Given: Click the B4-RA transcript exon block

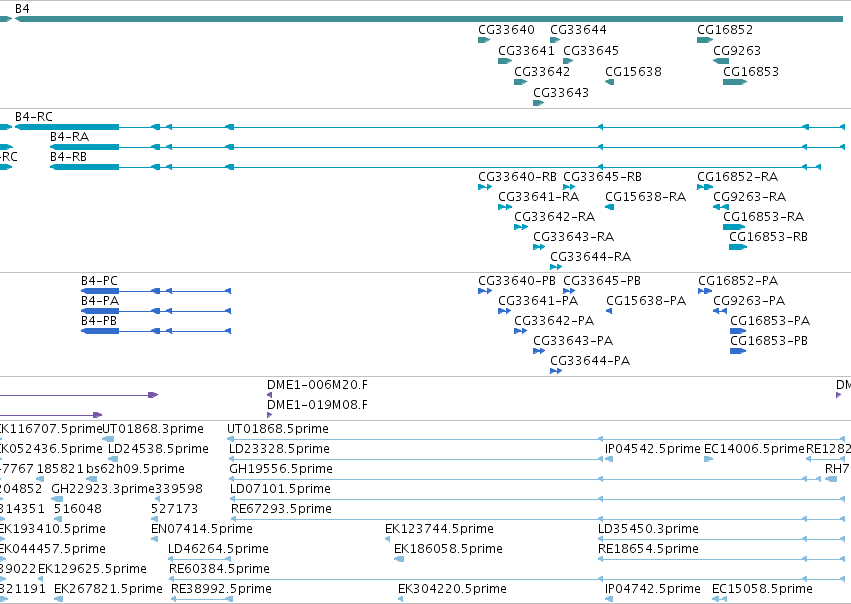Looking at the screenshot, I should [x=84, y=147].
